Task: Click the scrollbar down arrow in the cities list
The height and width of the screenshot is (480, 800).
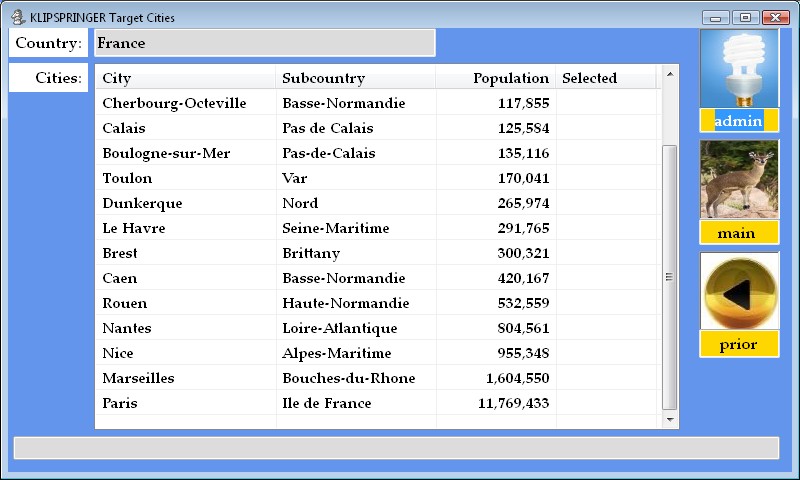Action: click(x=670, y=420)
